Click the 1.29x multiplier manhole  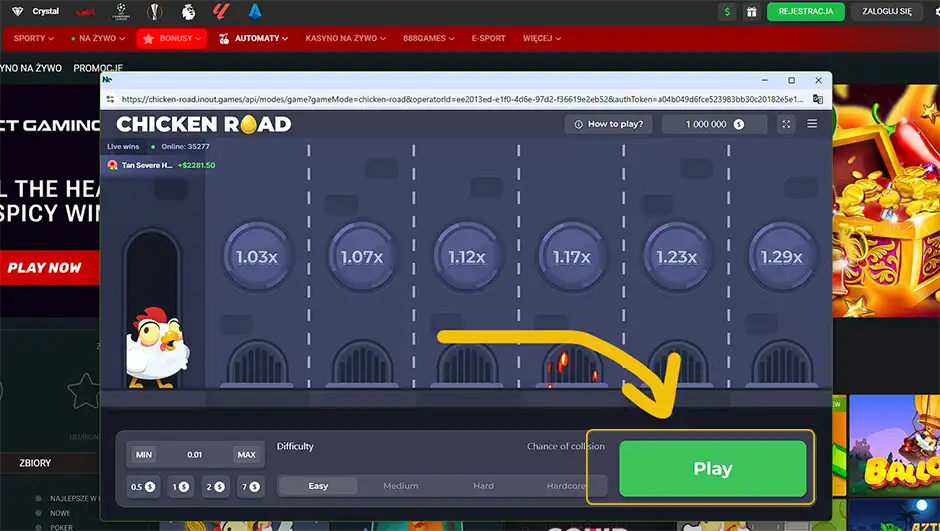(x=781, y=257)
